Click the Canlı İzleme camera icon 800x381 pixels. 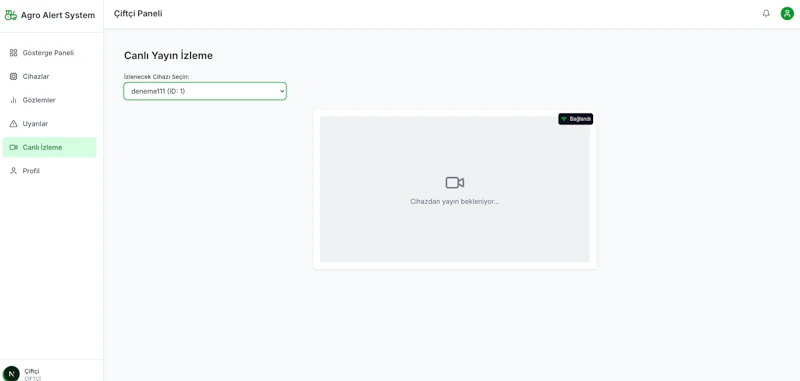14,147
